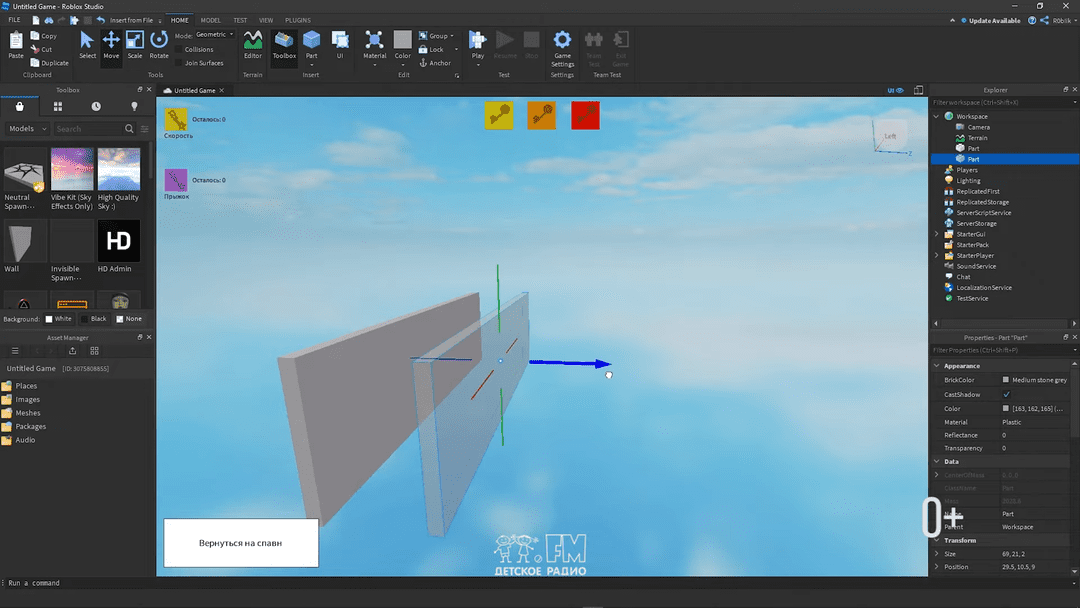Pick the Rotate tool
The height and width of the screenshot is (608, 1080).
[x=159, y=45]
